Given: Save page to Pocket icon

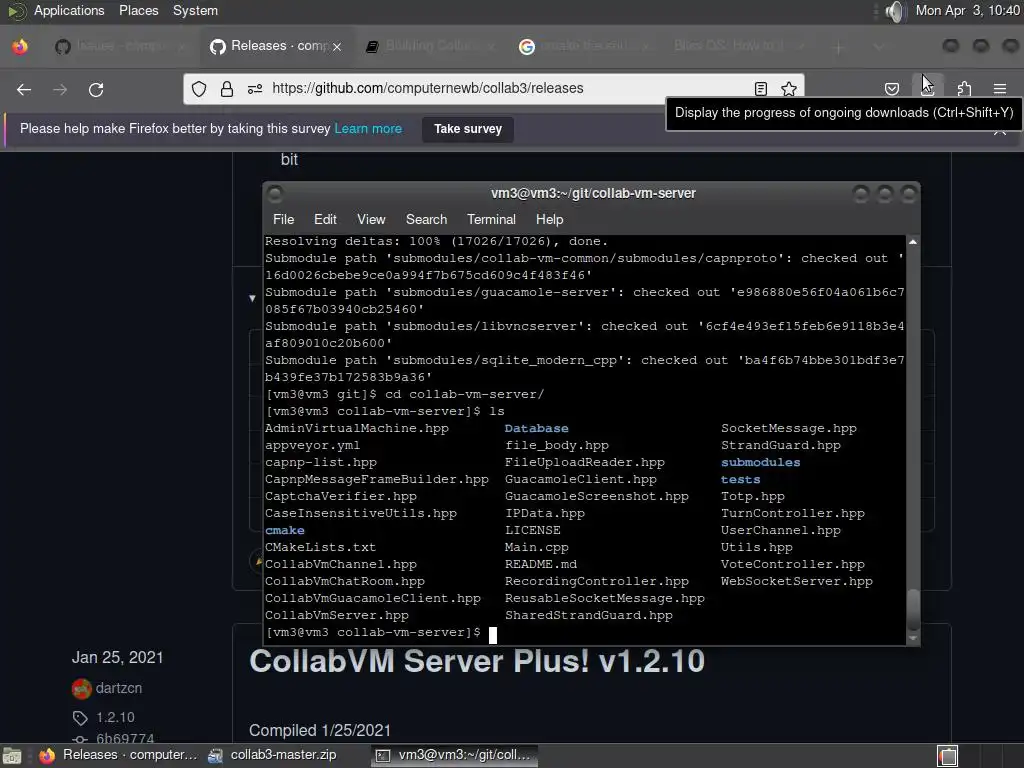Looking at the screenshot, I should (x=891, y=89).
